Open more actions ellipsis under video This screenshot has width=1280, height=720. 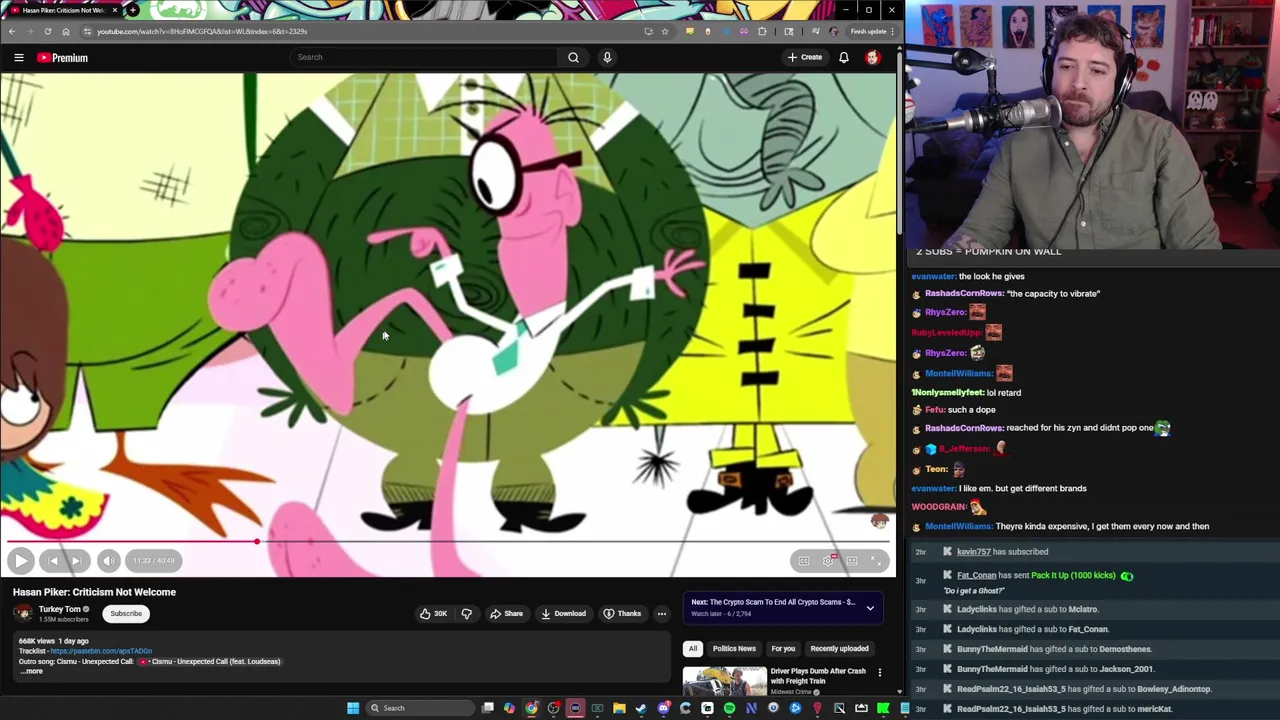click(x=661, y=614)
